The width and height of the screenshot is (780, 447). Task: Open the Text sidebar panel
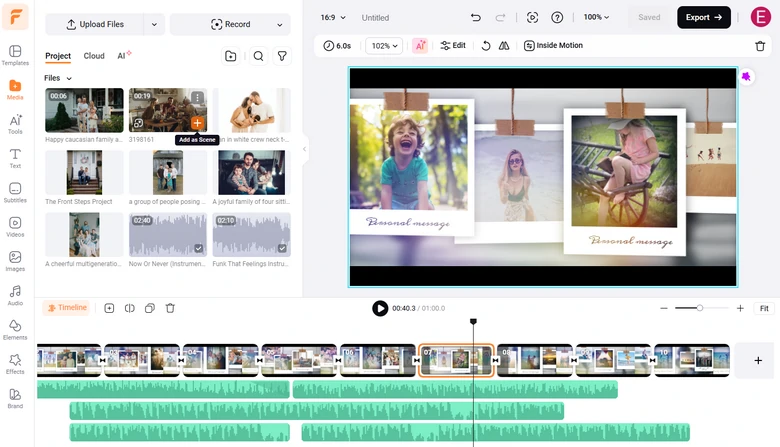pos(15,158)
